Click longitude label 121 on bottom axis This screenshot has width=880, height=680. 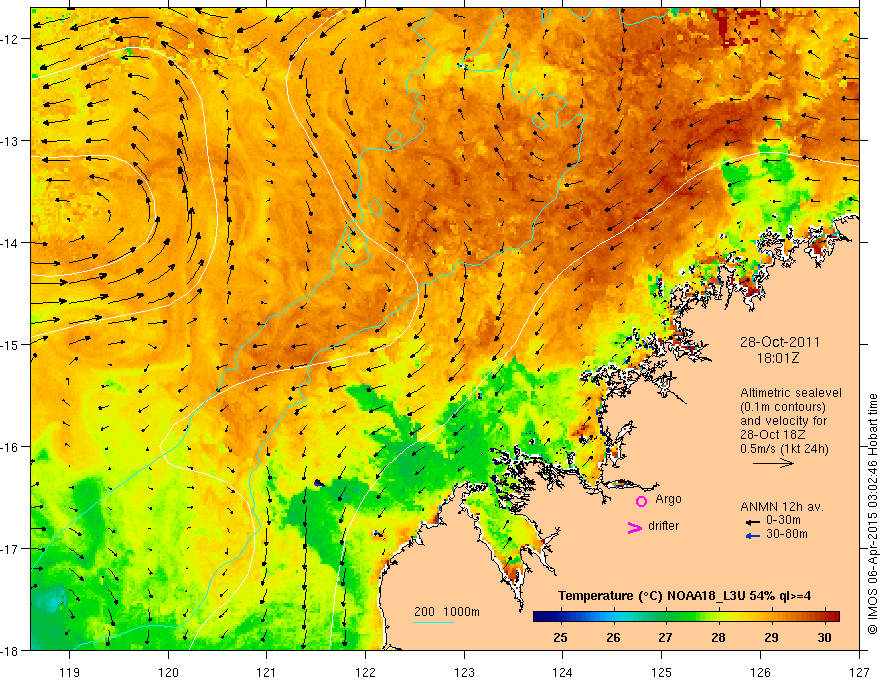[x=267, y=672]
